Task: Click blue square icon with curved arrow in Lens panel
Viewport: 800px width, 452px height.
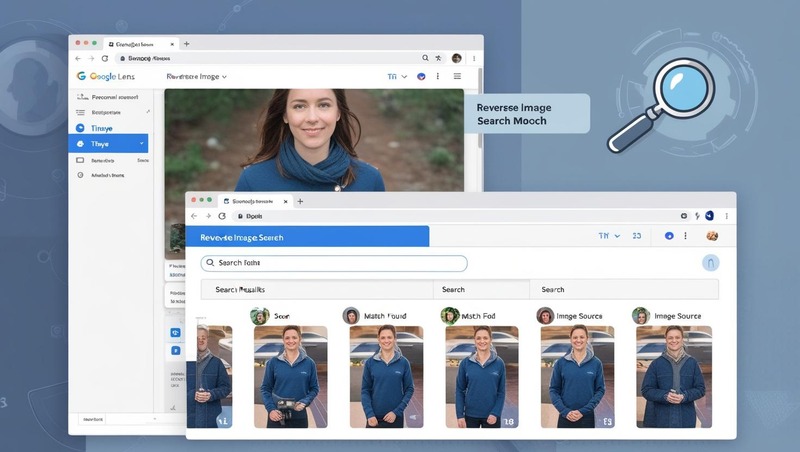Action: [x=176, y=333]
